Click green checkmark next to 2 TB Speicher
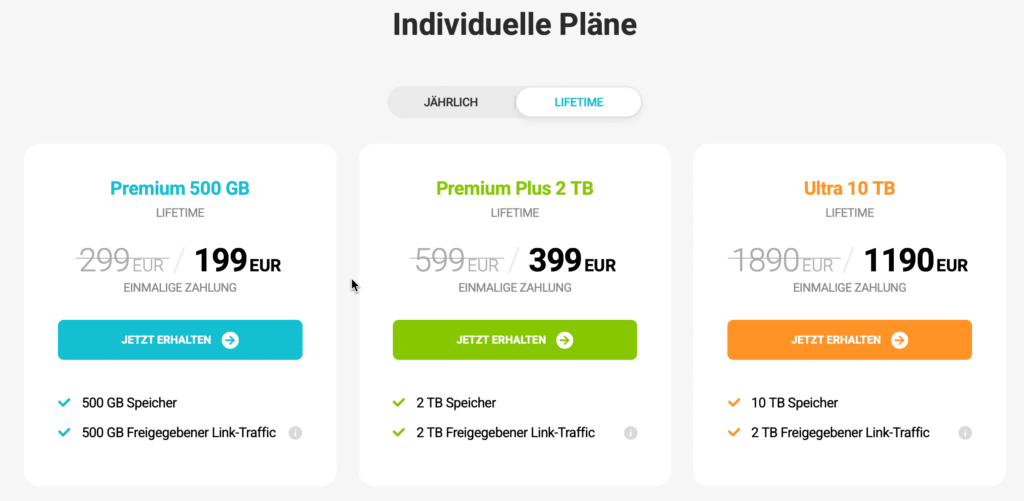 (x=399, y=403)
